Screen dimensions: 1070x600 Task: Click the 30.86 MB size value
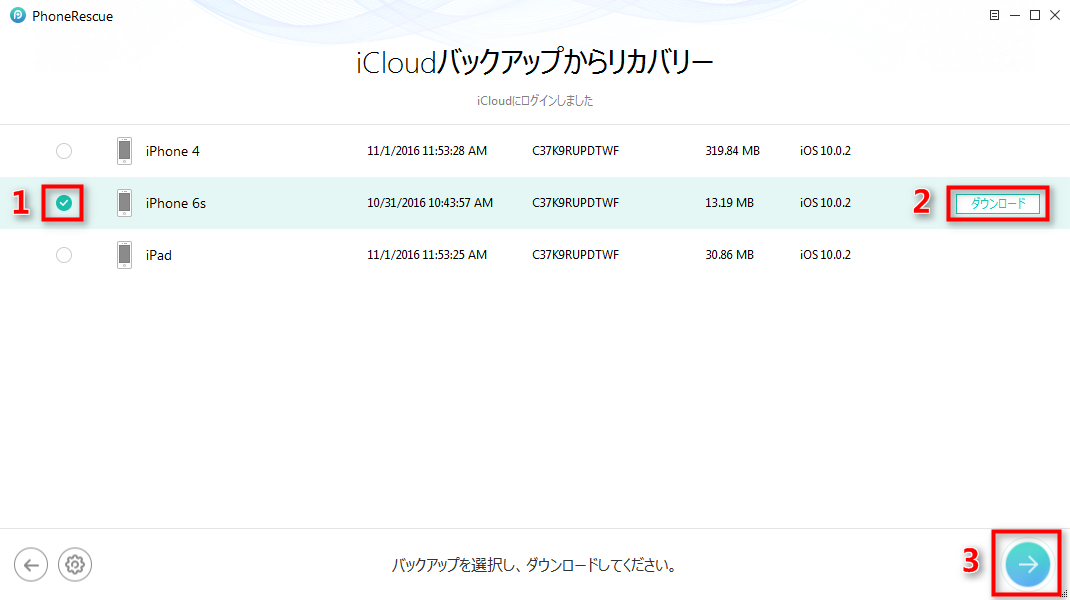point(729,255)
